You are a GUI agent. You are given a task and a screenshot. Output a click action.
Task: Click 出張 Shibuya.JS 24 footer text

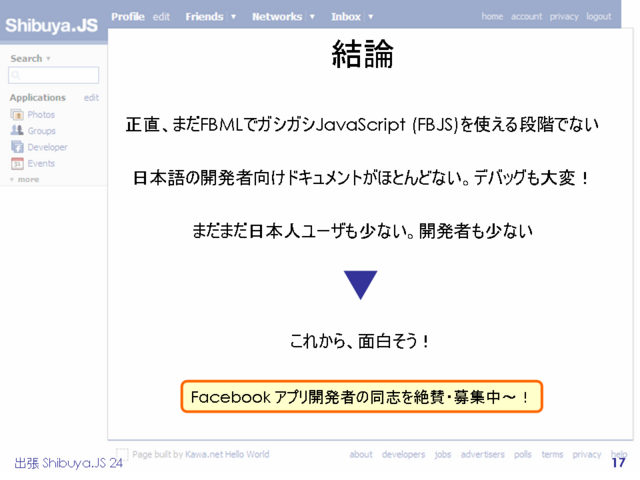pyautogui.click(x=69, y=463)
